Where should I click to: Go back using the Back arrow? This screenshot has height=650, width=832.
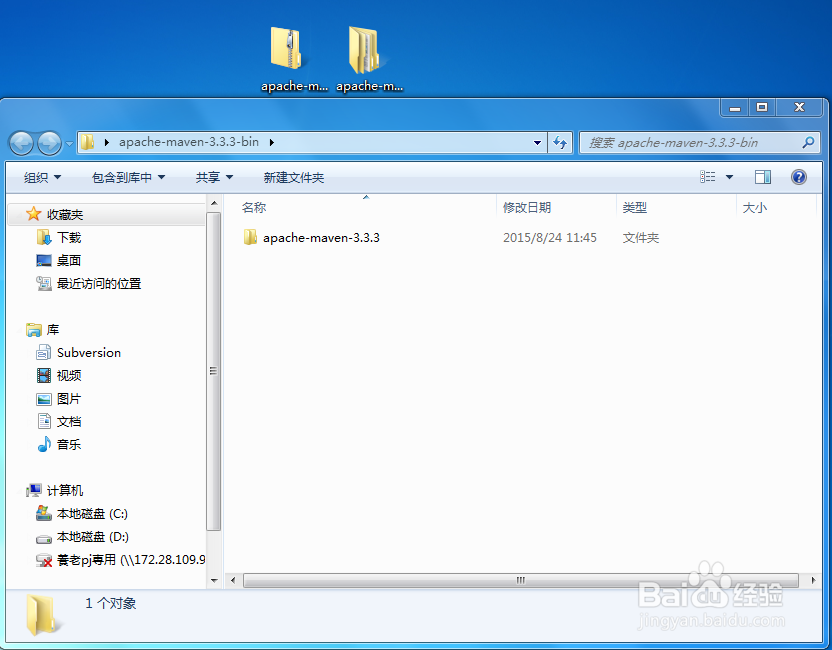click(22, 143)
